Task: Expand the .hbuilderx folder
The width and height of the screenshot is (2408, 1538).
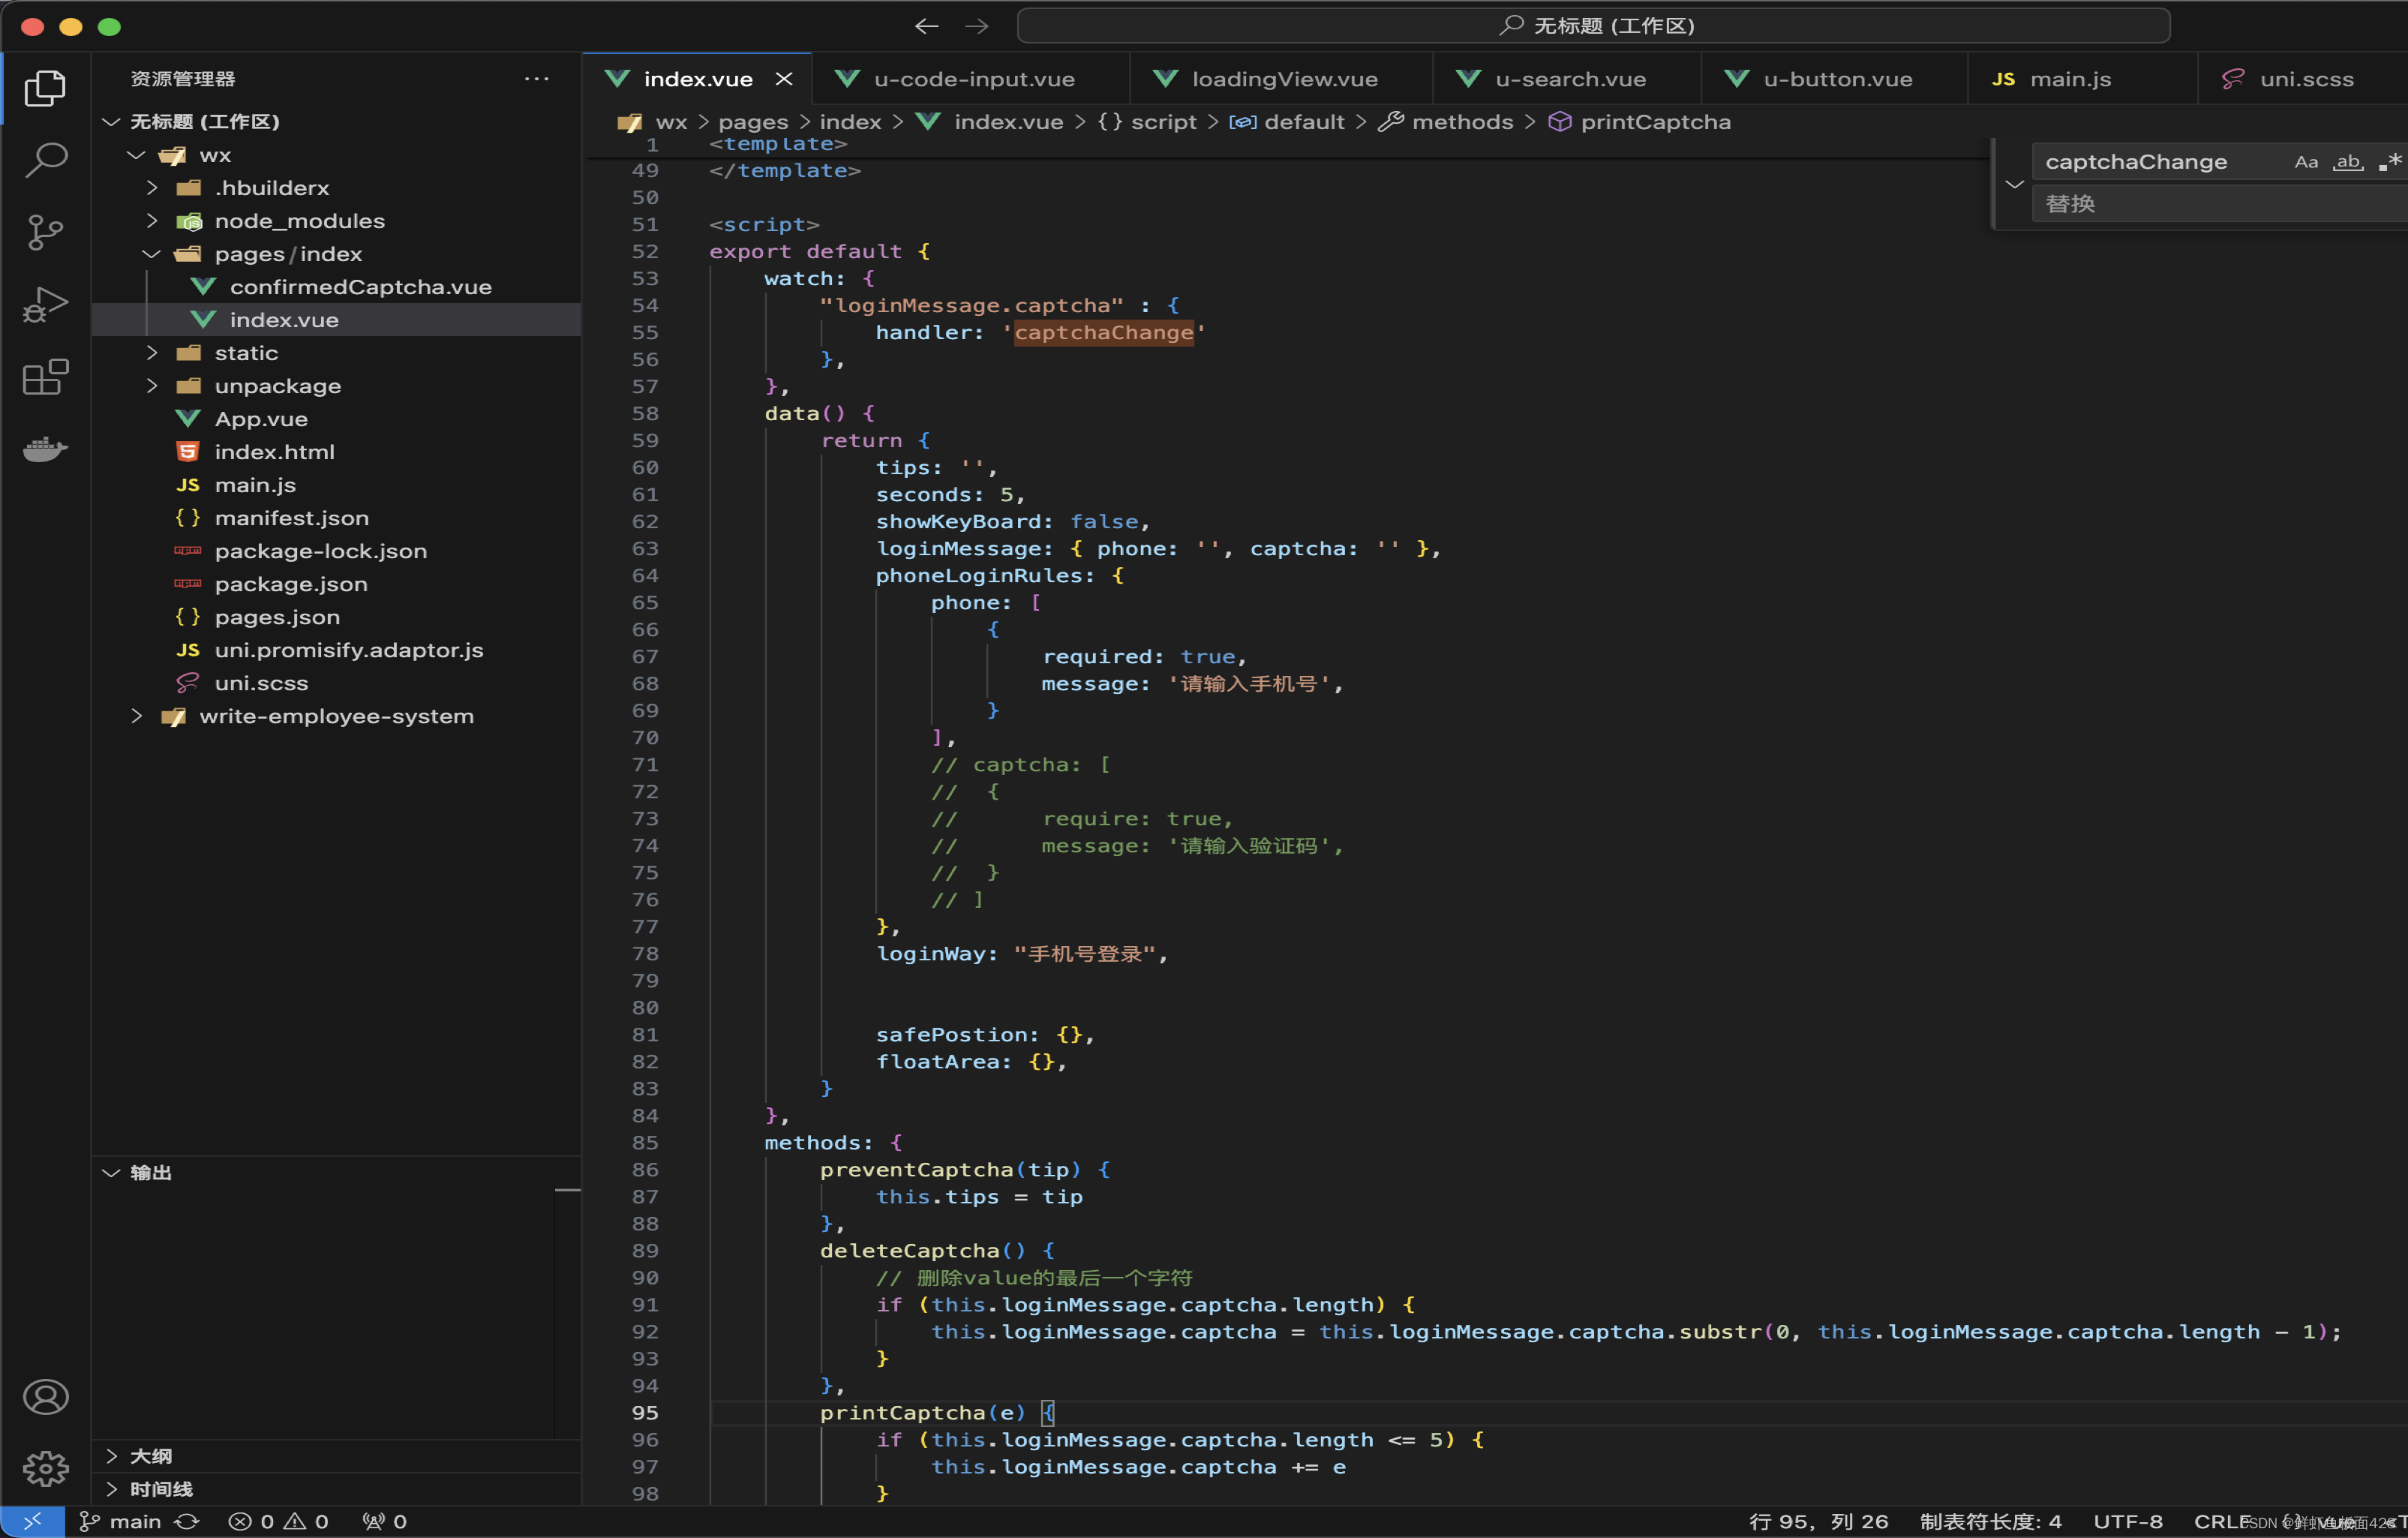Action: tap(152, 187)
